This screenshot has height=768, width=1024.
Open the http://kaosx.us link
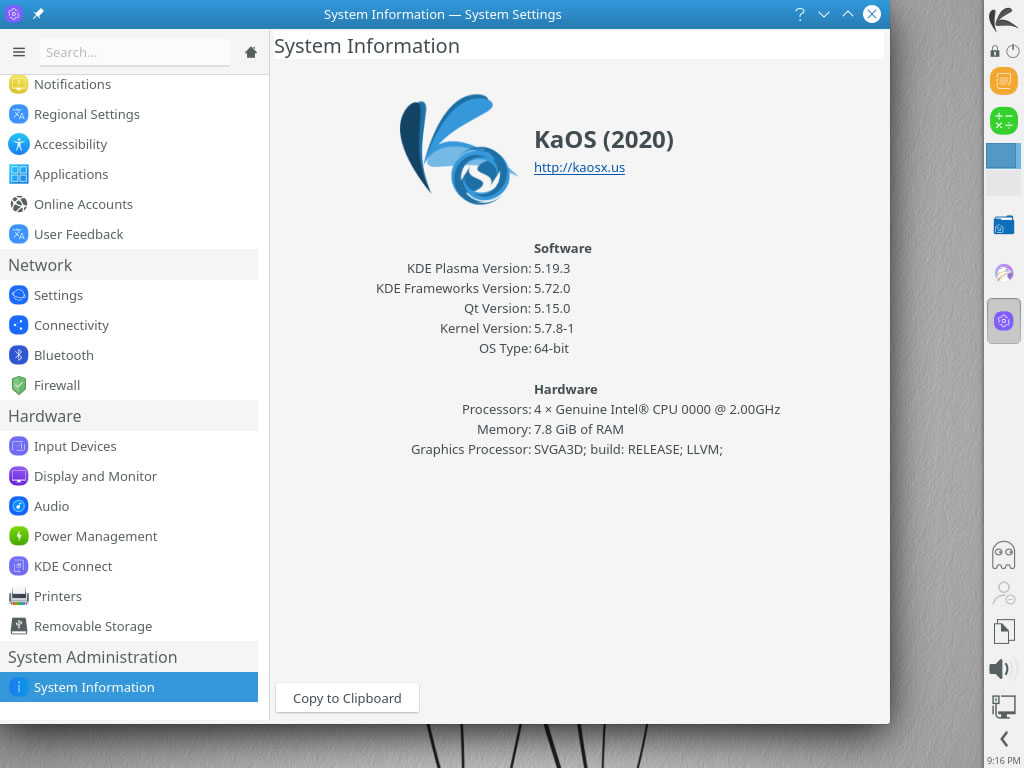pos(579,167)
